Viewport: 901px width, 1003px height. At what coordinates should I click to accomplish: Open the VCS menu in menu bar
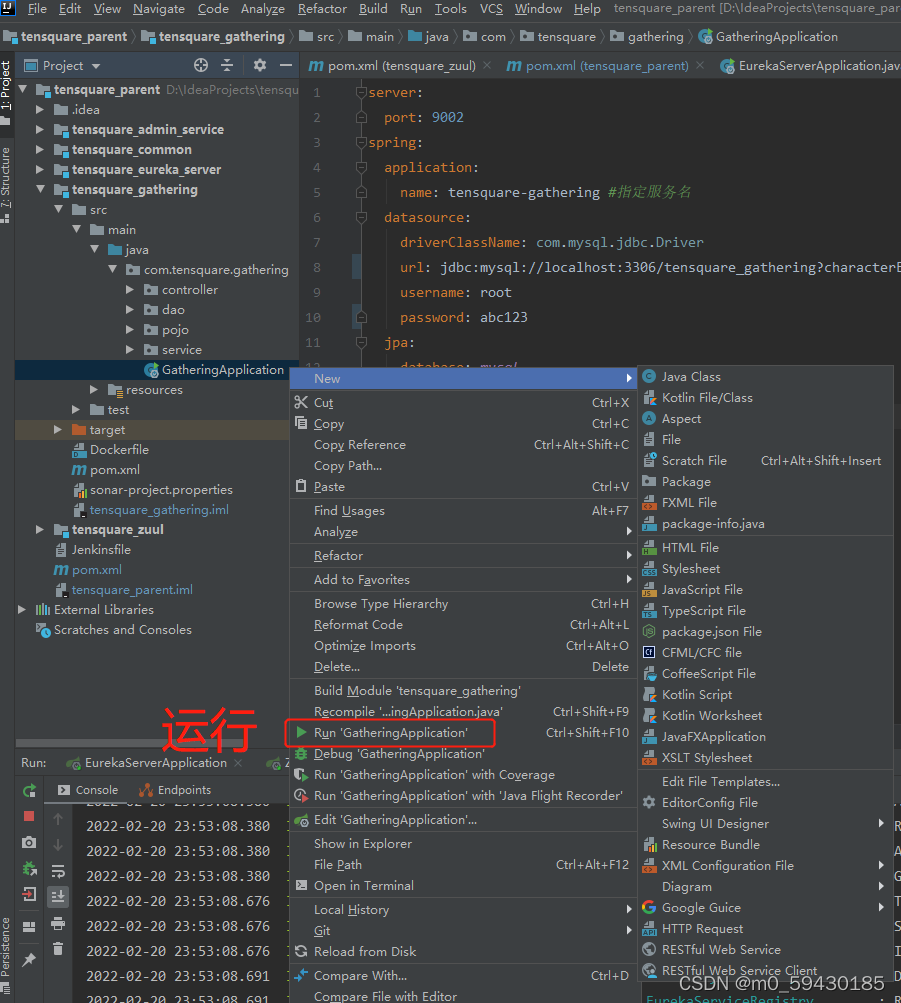tap(490, 9)
